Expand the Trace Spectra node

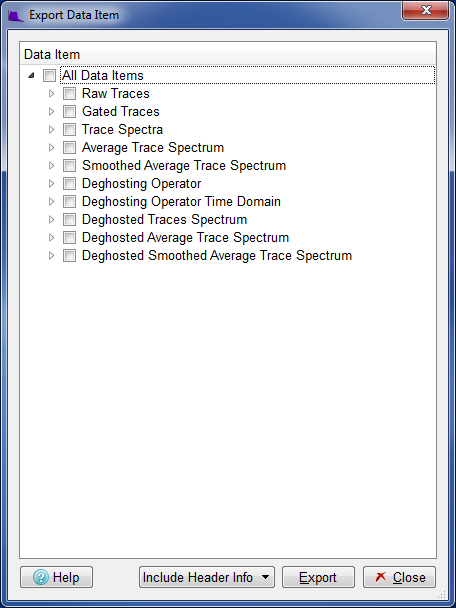[51, 130]
